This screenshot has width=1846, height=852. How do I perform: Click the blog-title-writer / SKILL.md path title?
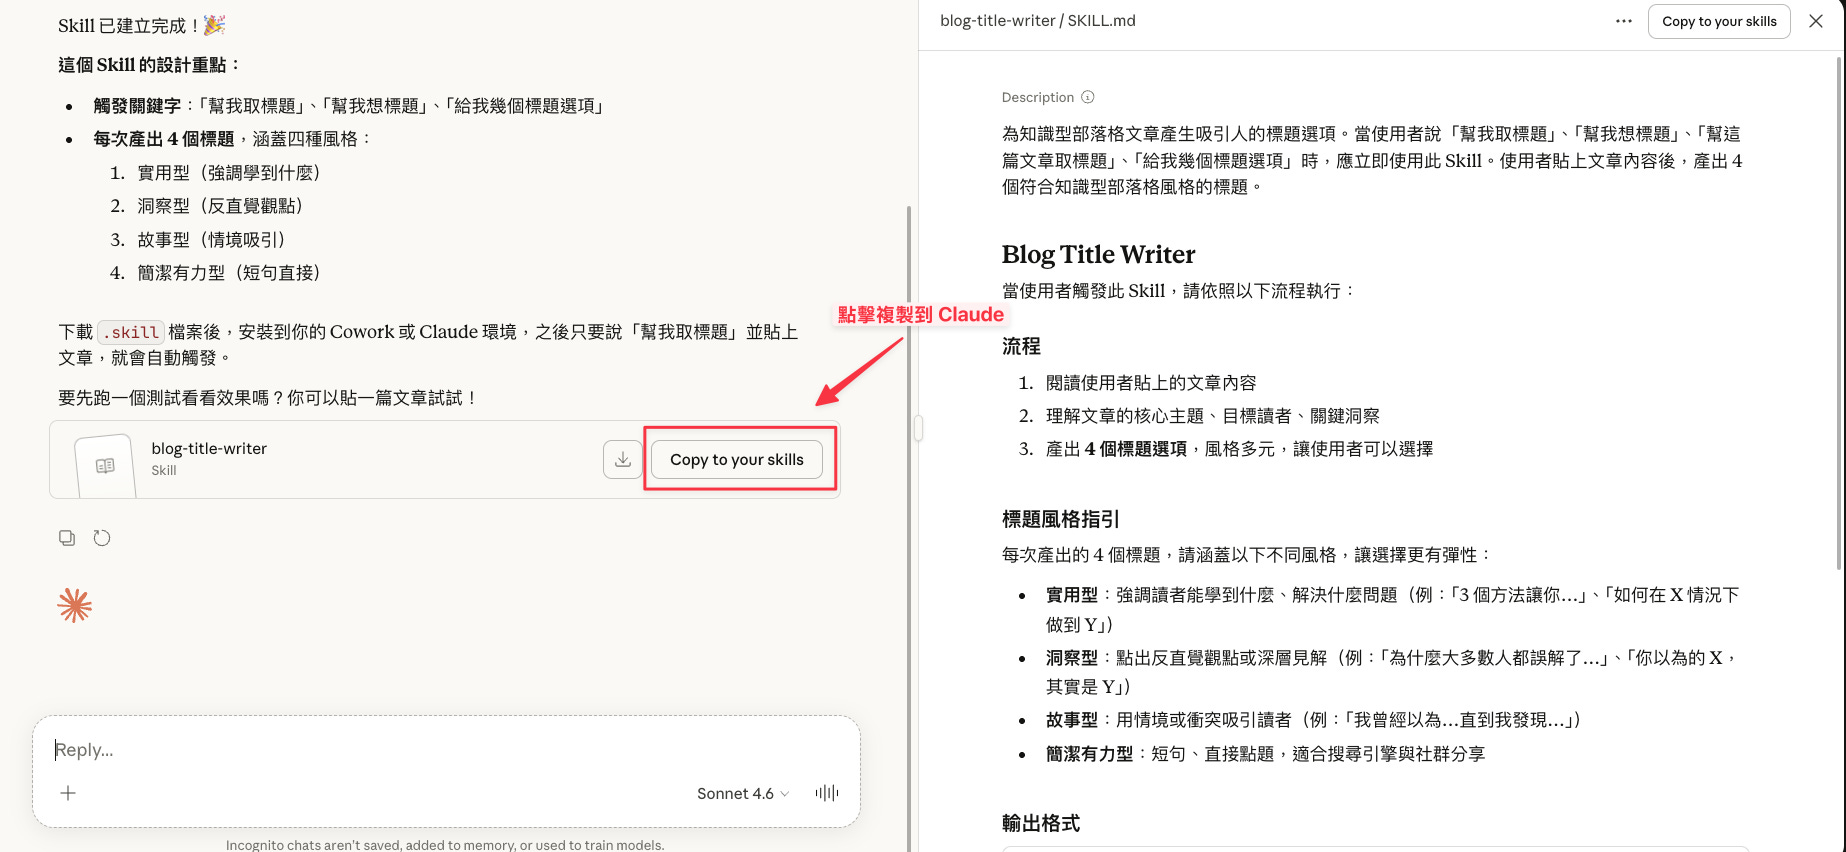click(x=1038, y=21)
